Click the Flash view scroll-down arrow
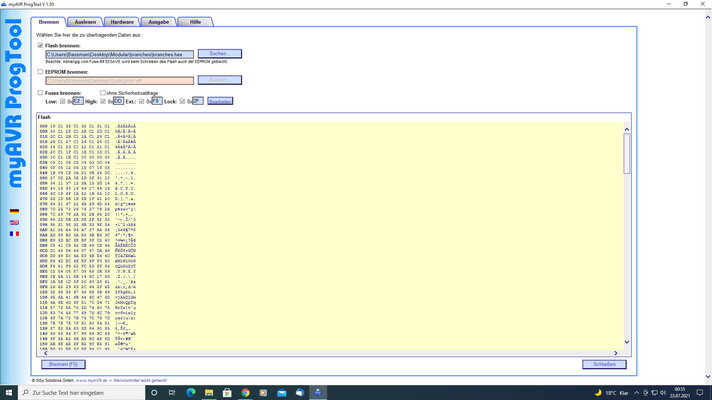 coord(627,342)
